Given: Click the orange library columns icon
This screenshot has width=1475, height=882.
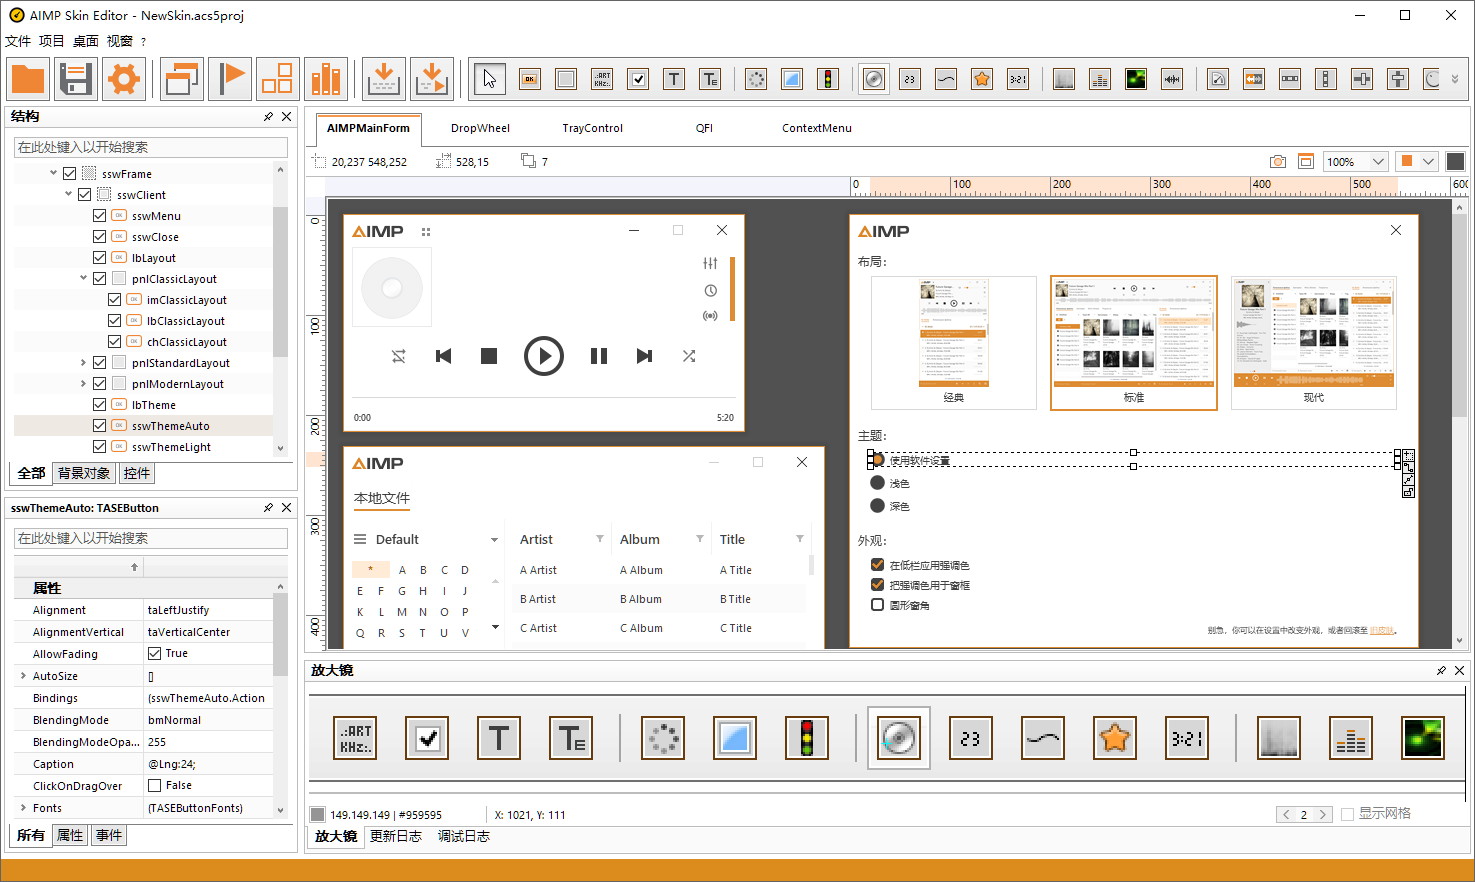Looking at the screenshot, I should [x=326, y=79].
